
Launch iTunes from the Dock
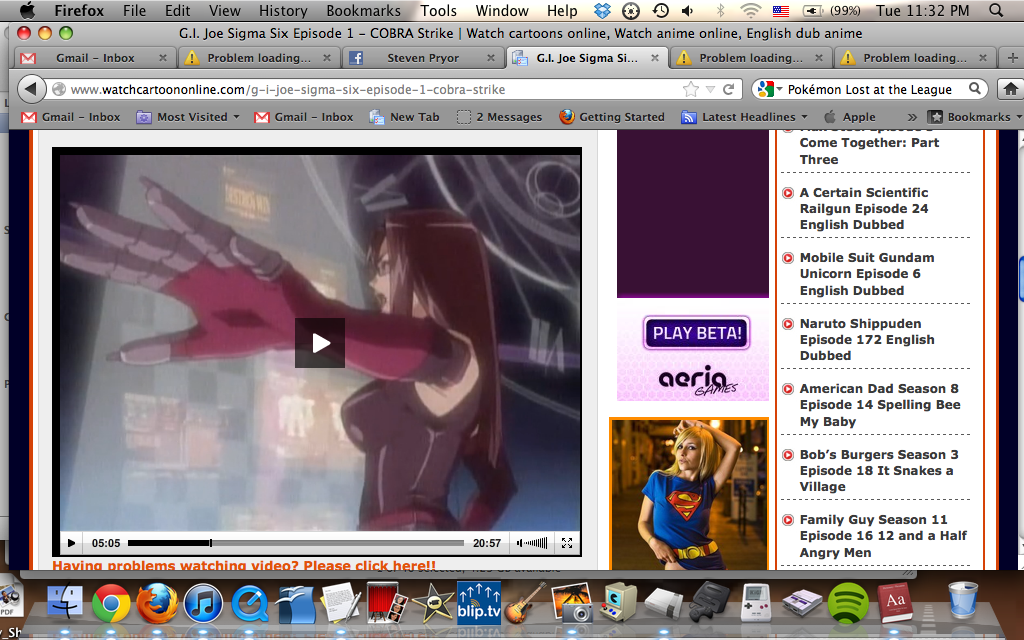pos(203,603)
